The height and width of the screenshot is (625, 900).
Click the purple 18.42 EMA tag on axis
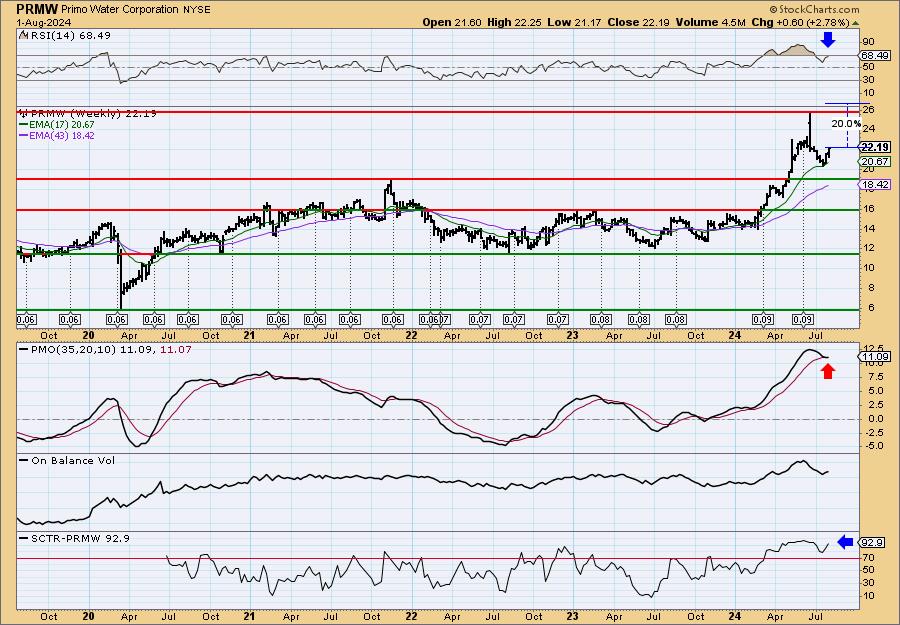[x=875, y=184]
